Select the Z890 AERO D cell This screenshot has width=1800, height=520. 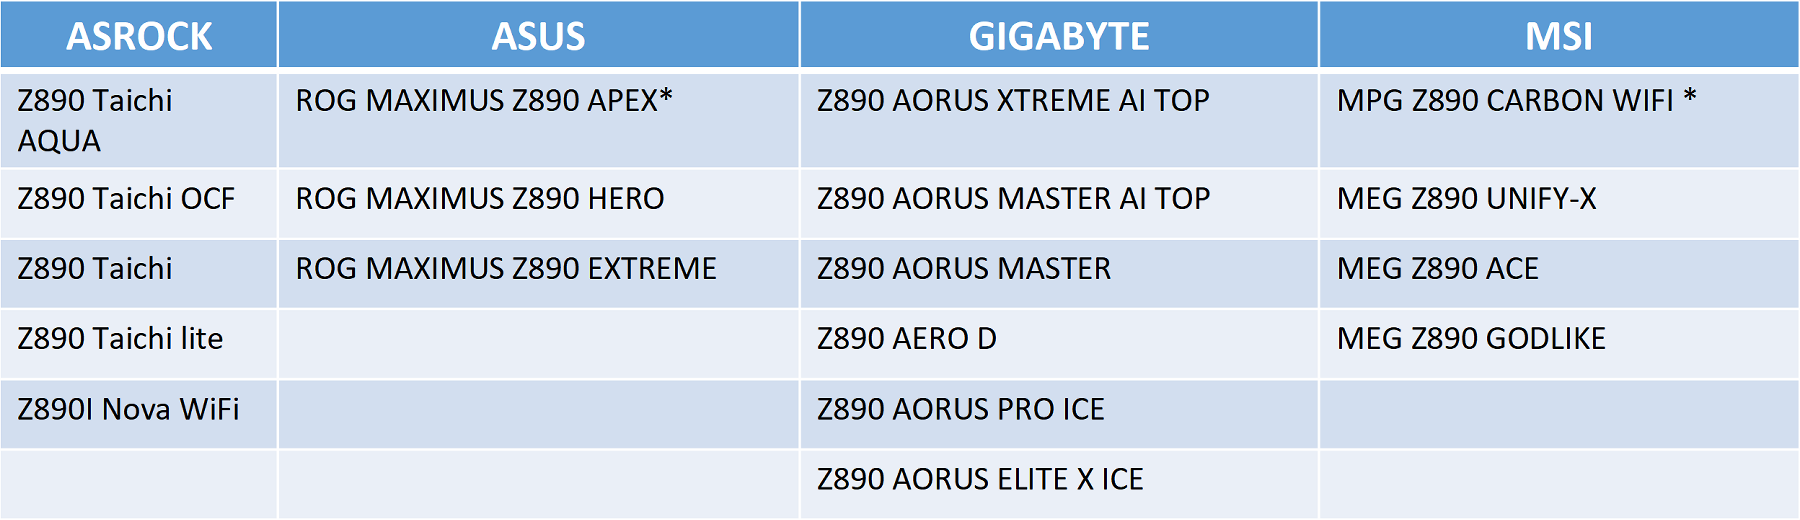pyautogui.click(x=906, y=339)
